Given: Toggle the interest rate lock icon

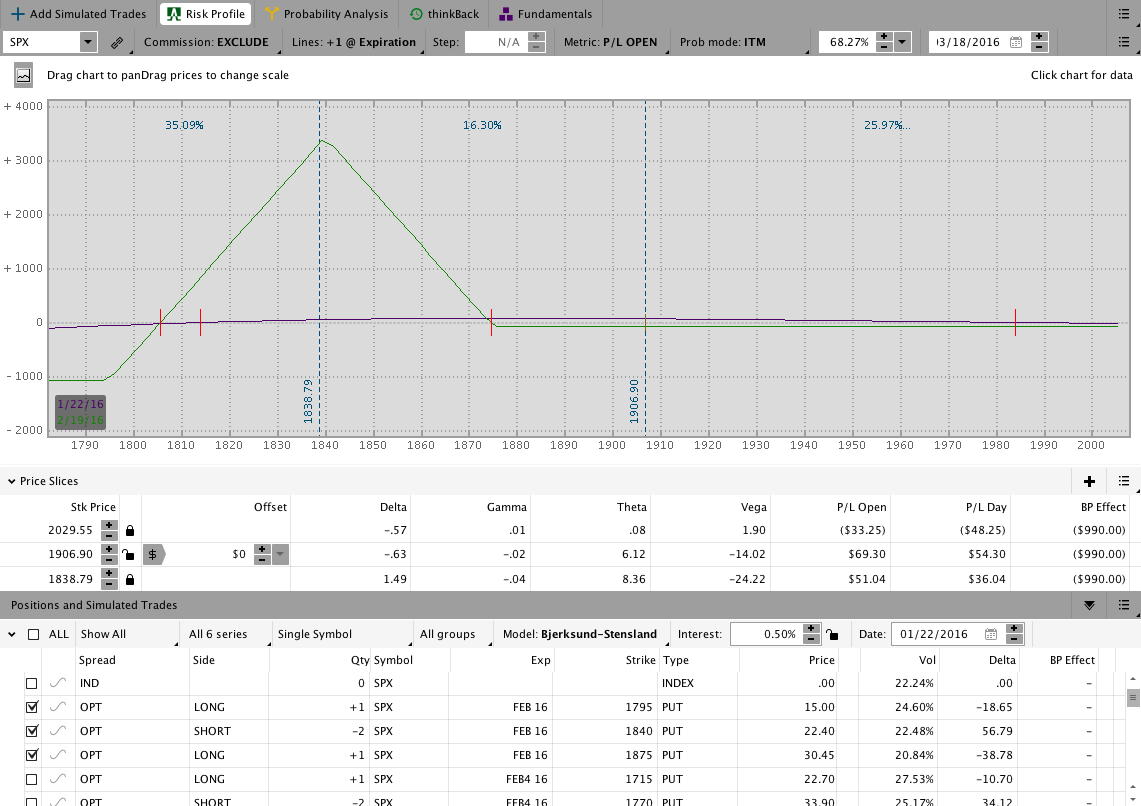Looking at the screenshot, I should [x=832, y=634].
